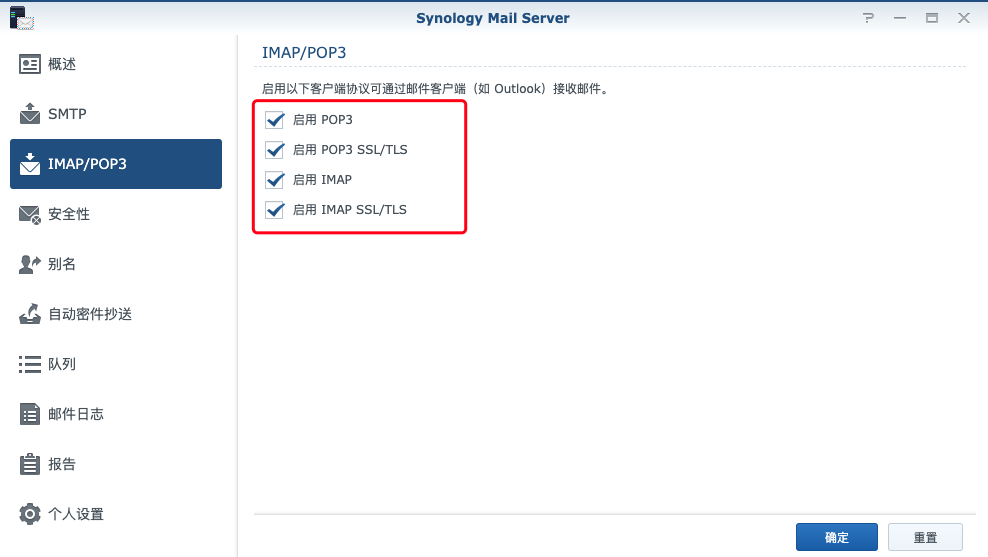Show the 报告 page

coord(116,464)
